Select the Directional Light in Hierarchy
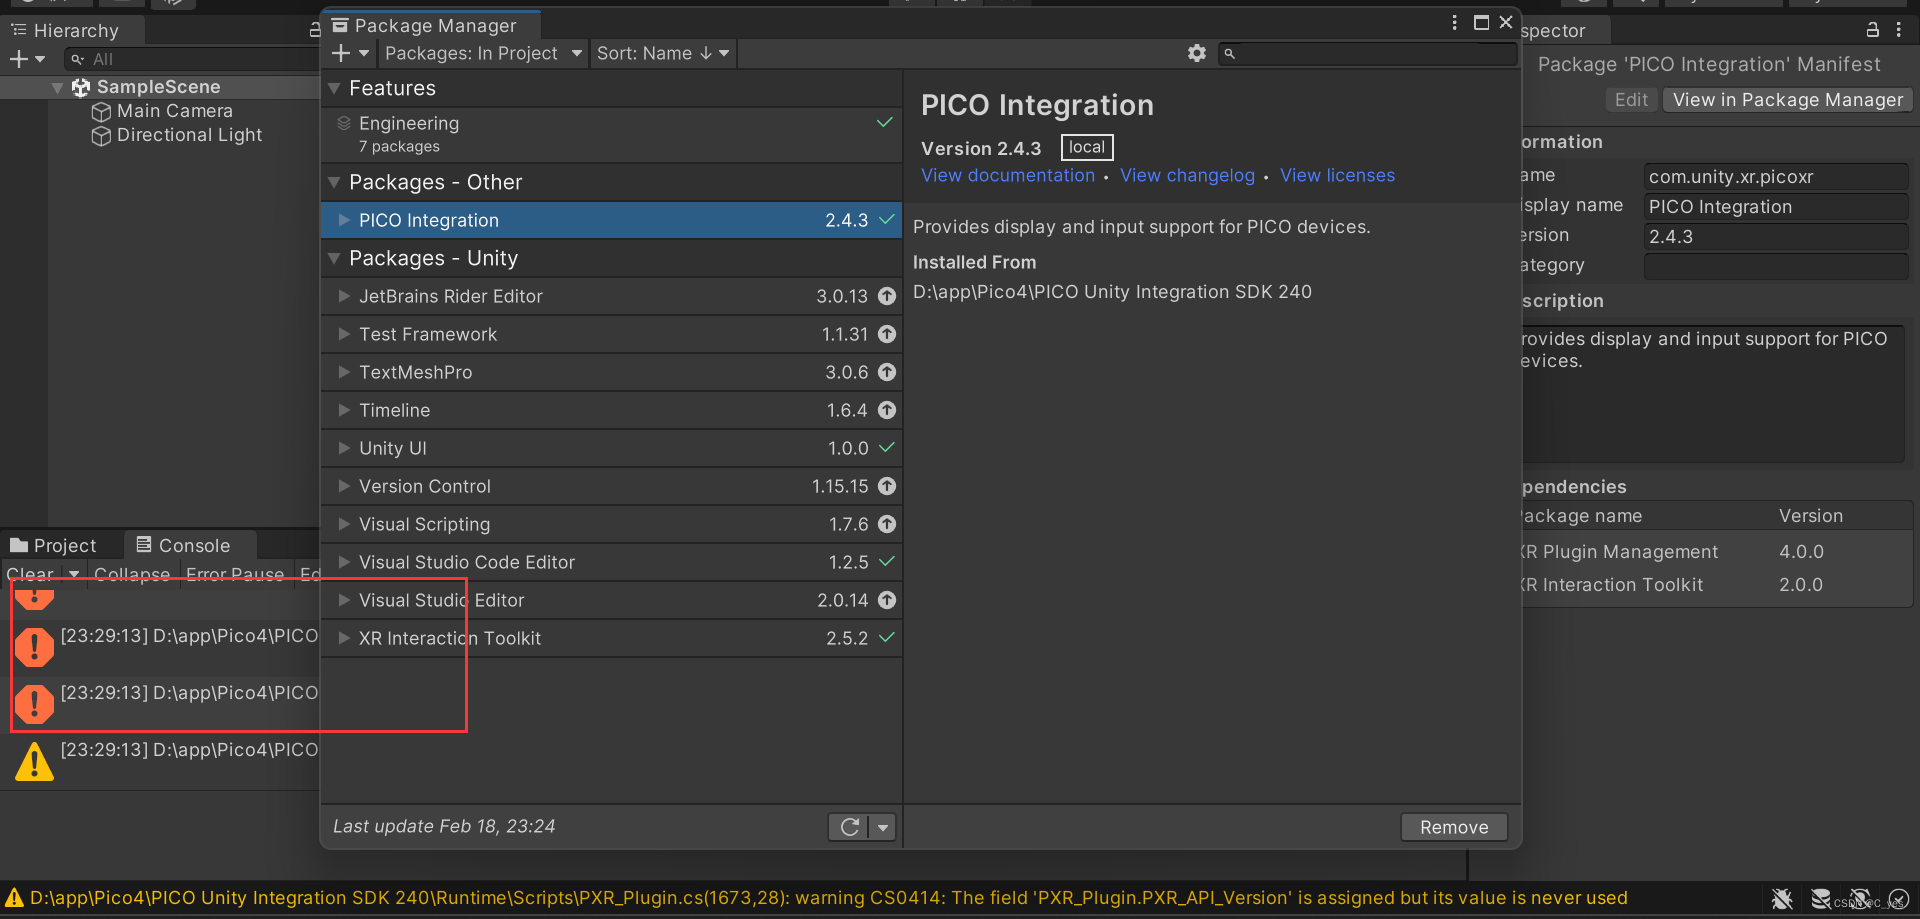The width and height of the screenshot is (1920, 919). [189, 135]
